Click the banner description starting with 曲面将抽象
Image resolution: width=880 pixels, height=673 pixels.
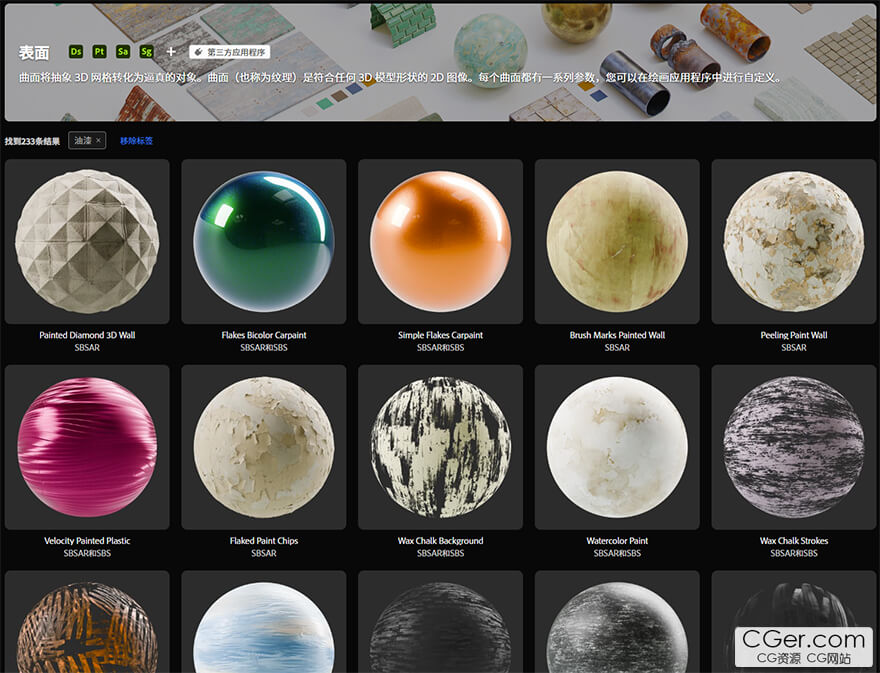[400, 77]
